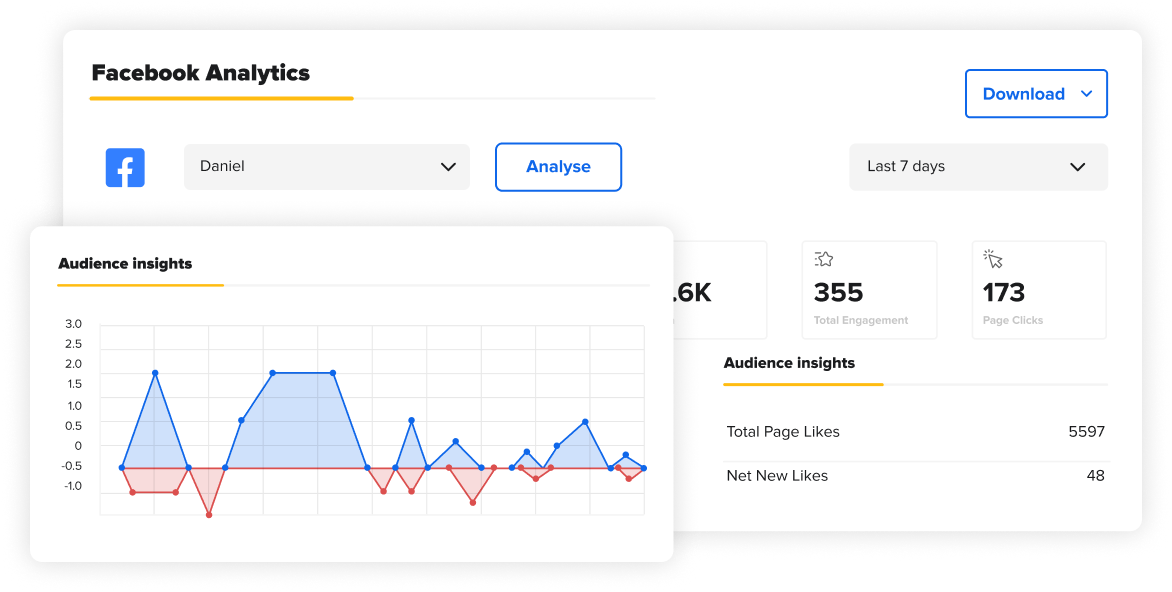Open the Last 7 days date range dropdown
The width and height of the screenshot is (1172, 592).
pos(978,167)
